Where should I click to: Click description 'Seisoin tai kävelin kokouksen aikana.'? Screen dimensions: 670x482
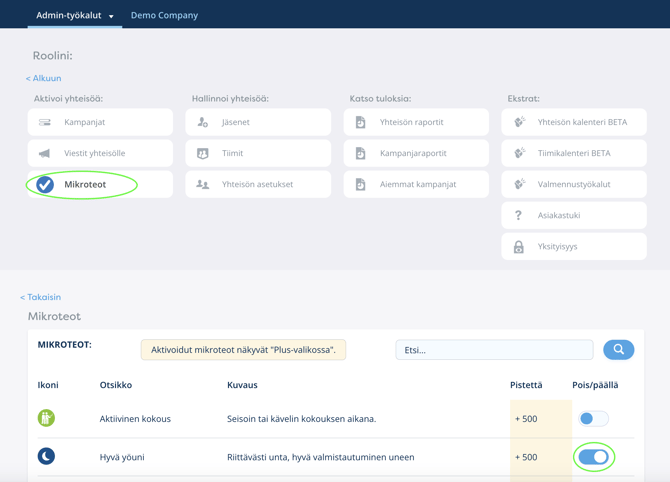tap(302, 419)
